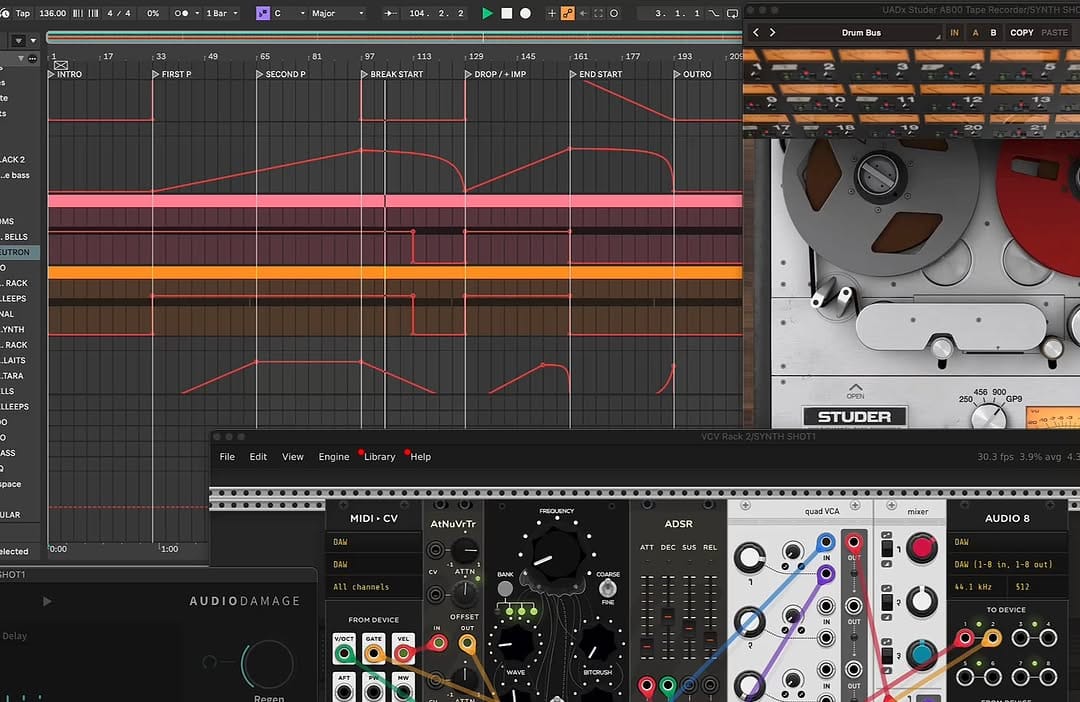The height and width of the screenshot is (702, 1080).
Task: Open the 44.1 kHz sample rate selector on AUDIO 8
Action: coord(977,587)
